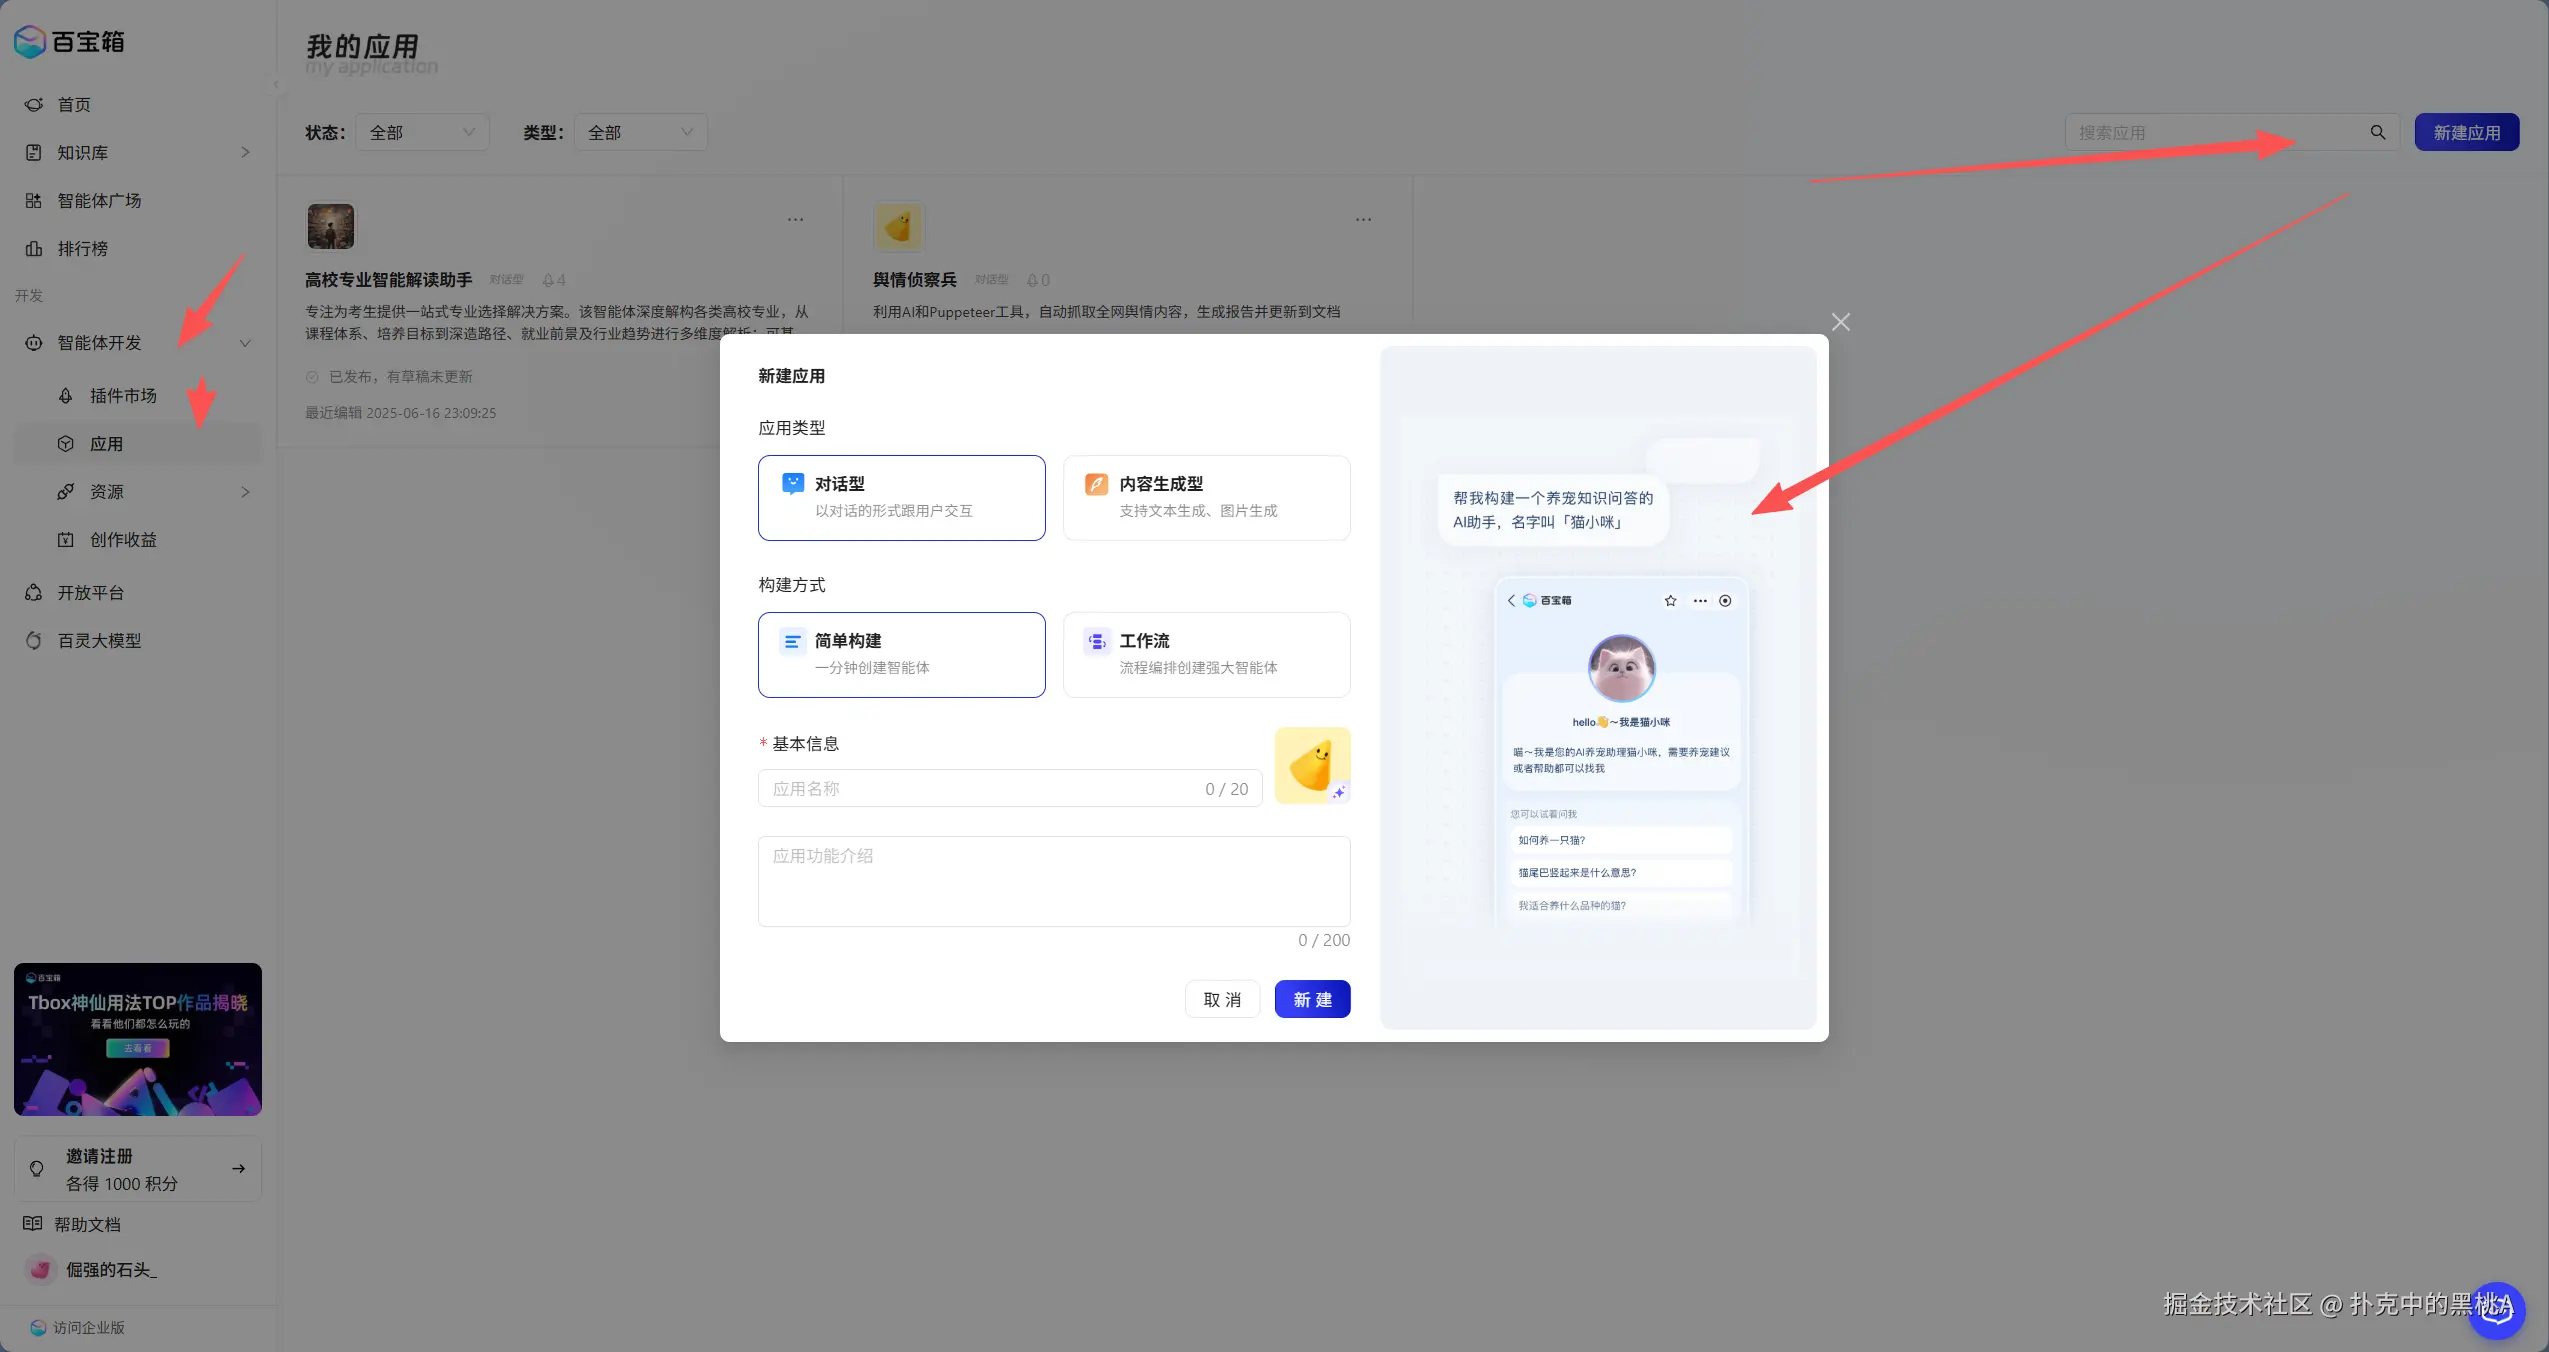Viewport: 2549px width, 1352px height.
Task: Focus the 应用名称 input field
Action: click(x=985, y=788)
